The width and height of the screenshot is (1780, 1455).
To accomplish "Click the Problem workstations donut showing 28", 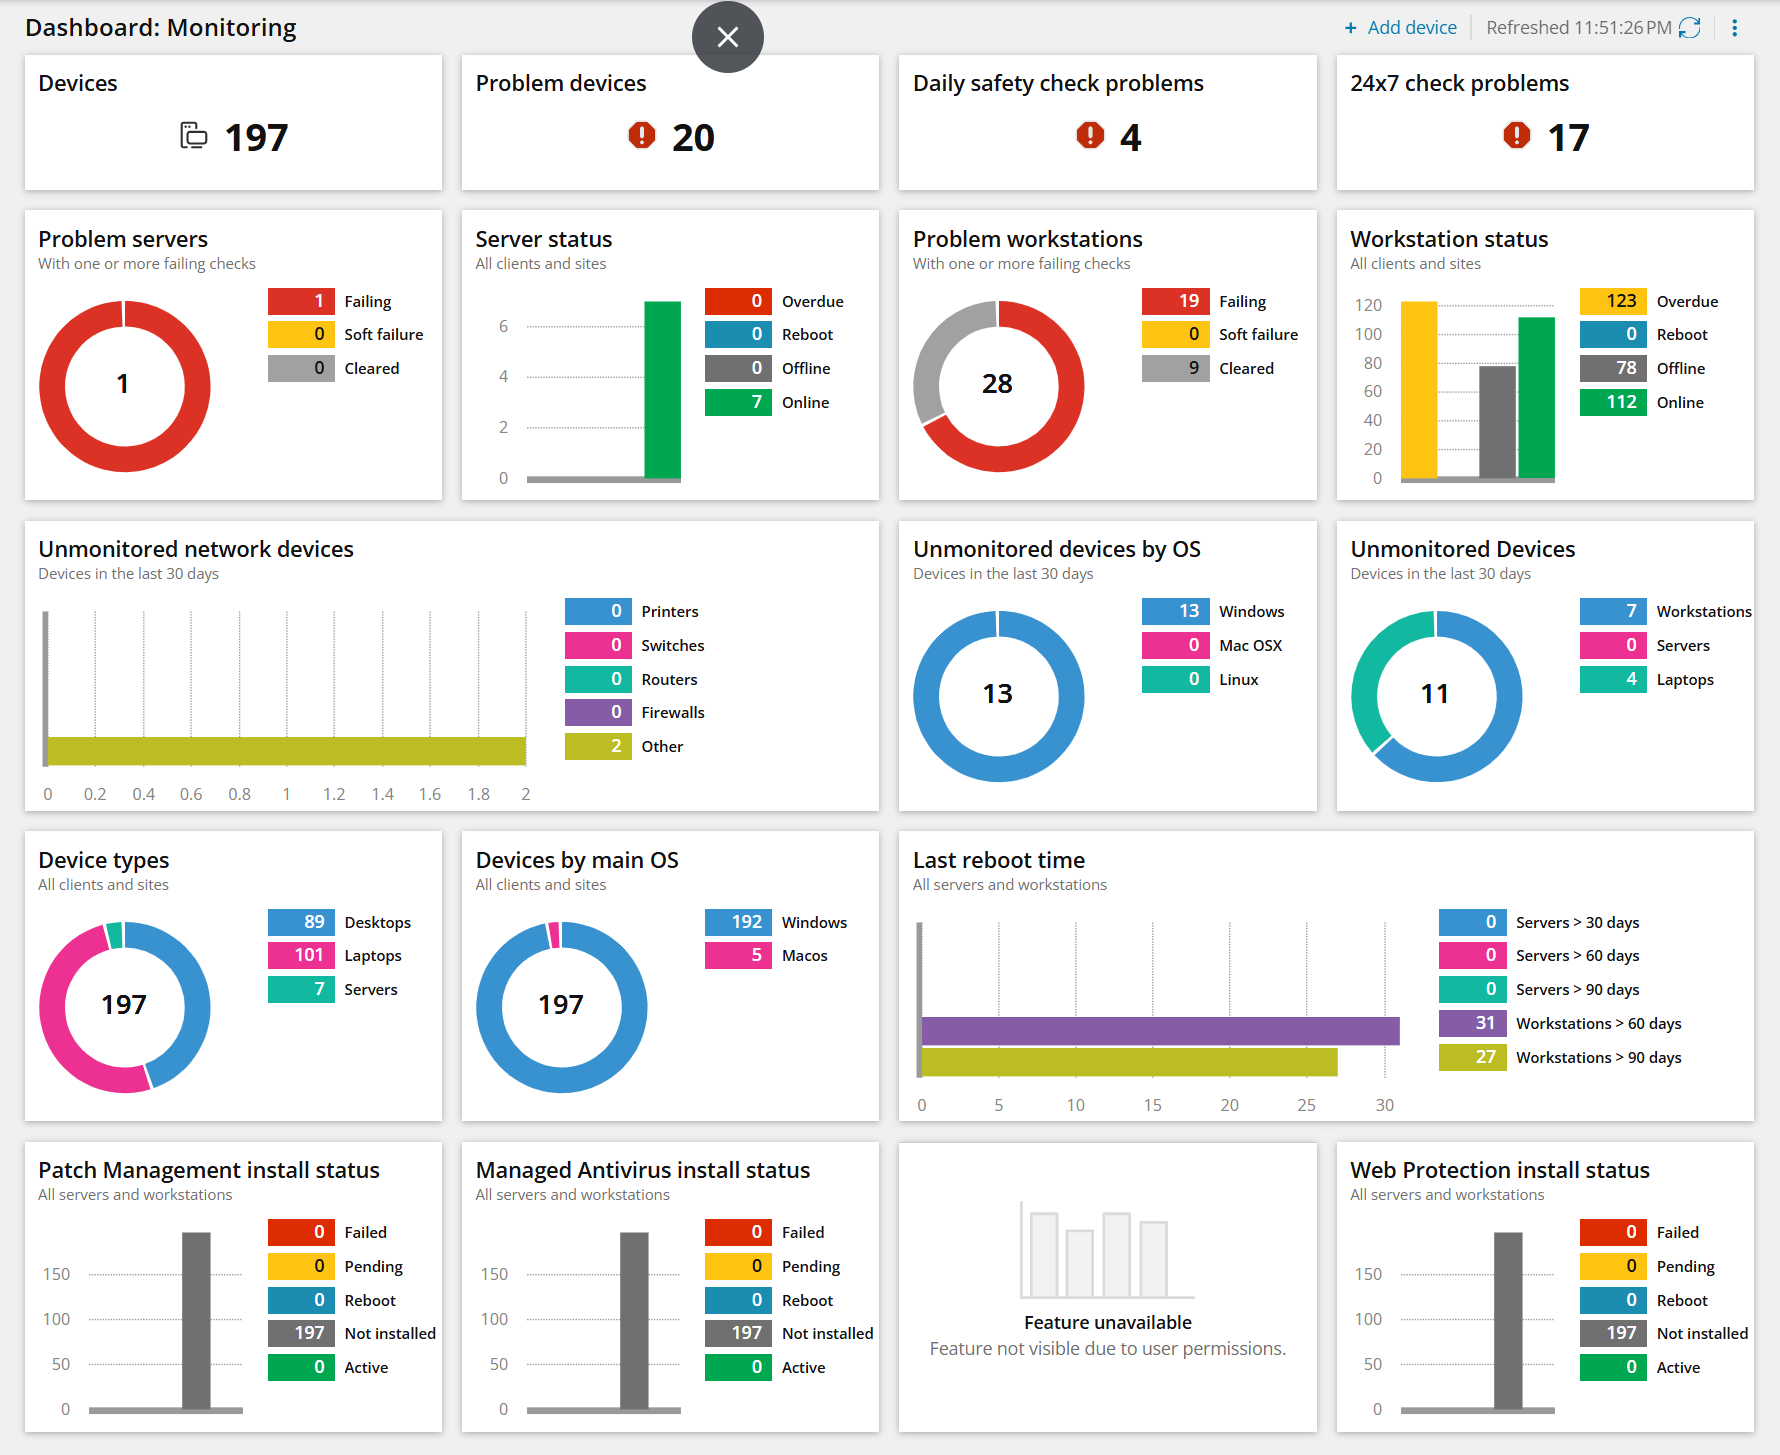I will coord(998,385).
